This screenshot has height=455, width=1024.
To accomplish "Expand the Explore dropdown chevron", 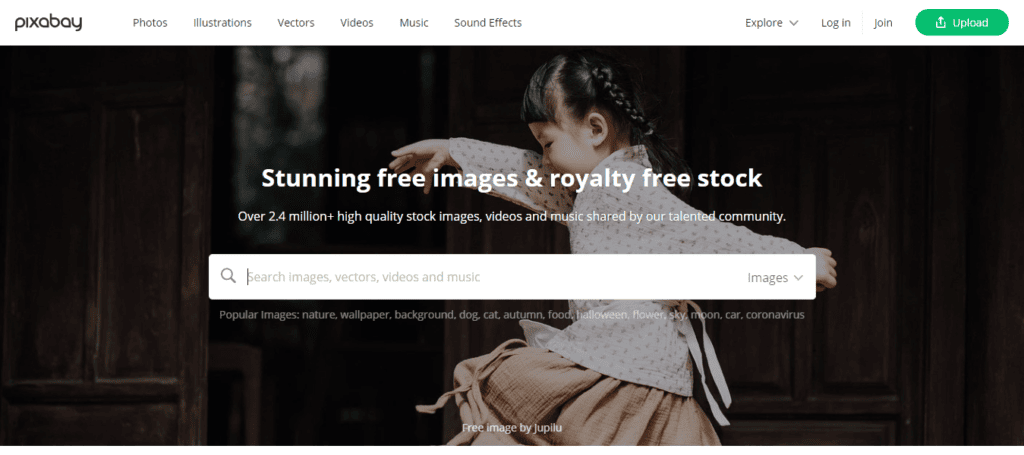I will 793,23.
